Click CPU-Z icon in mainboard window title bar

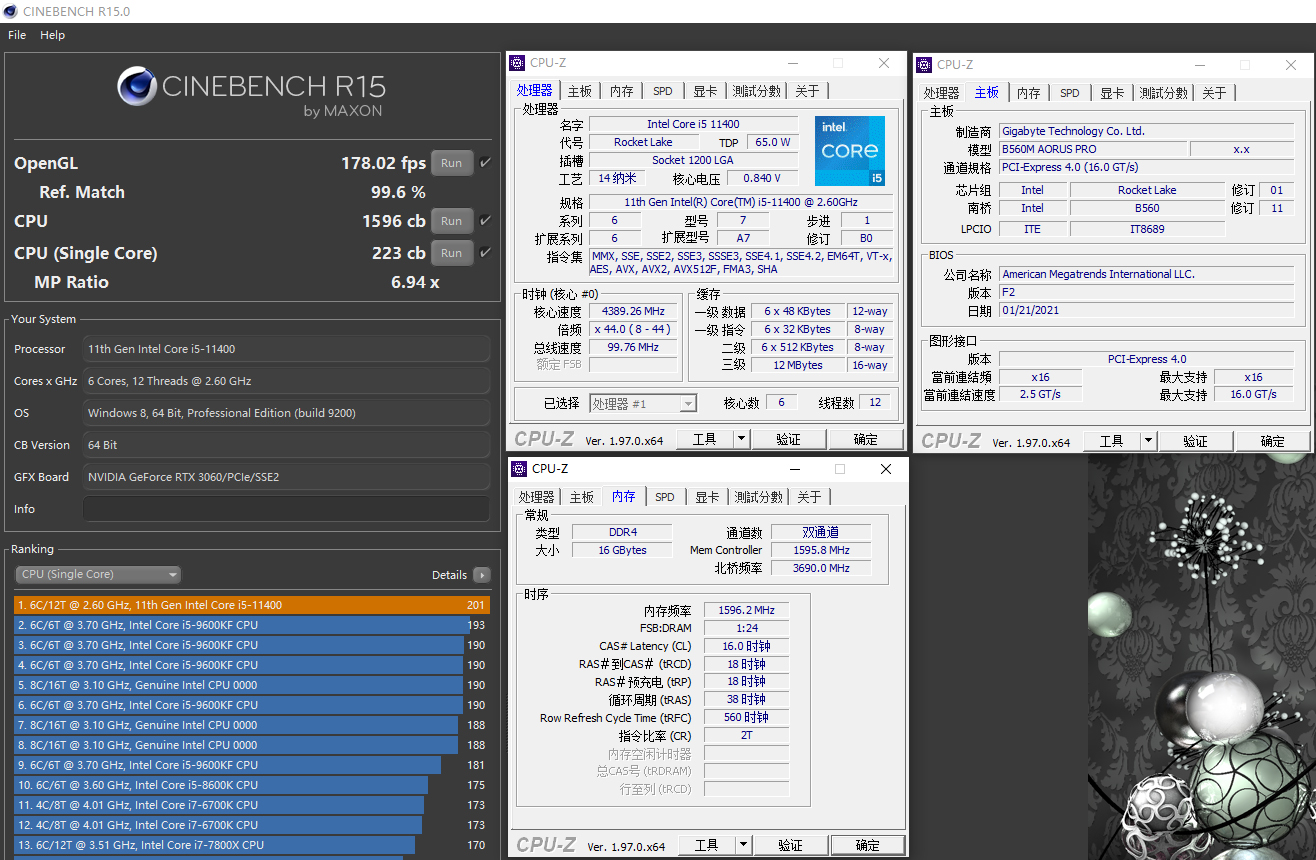[x=924, y=65]
